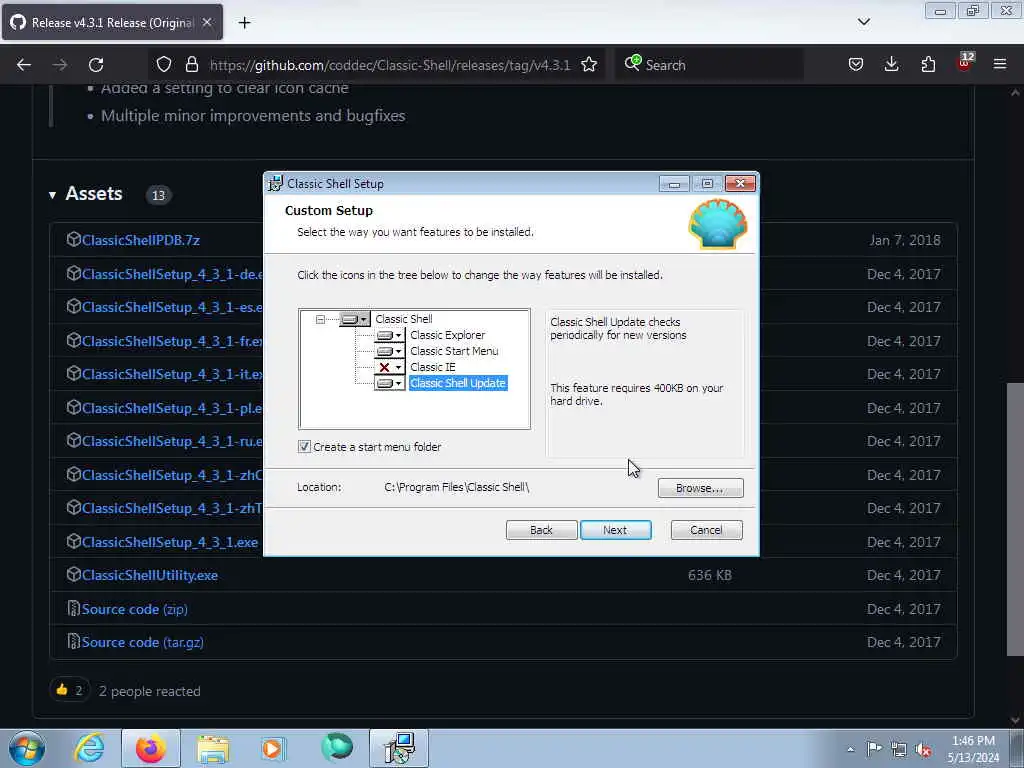
Task: Open ClassicShellUtility.exe download link
Action: click(x=150, y=575)
